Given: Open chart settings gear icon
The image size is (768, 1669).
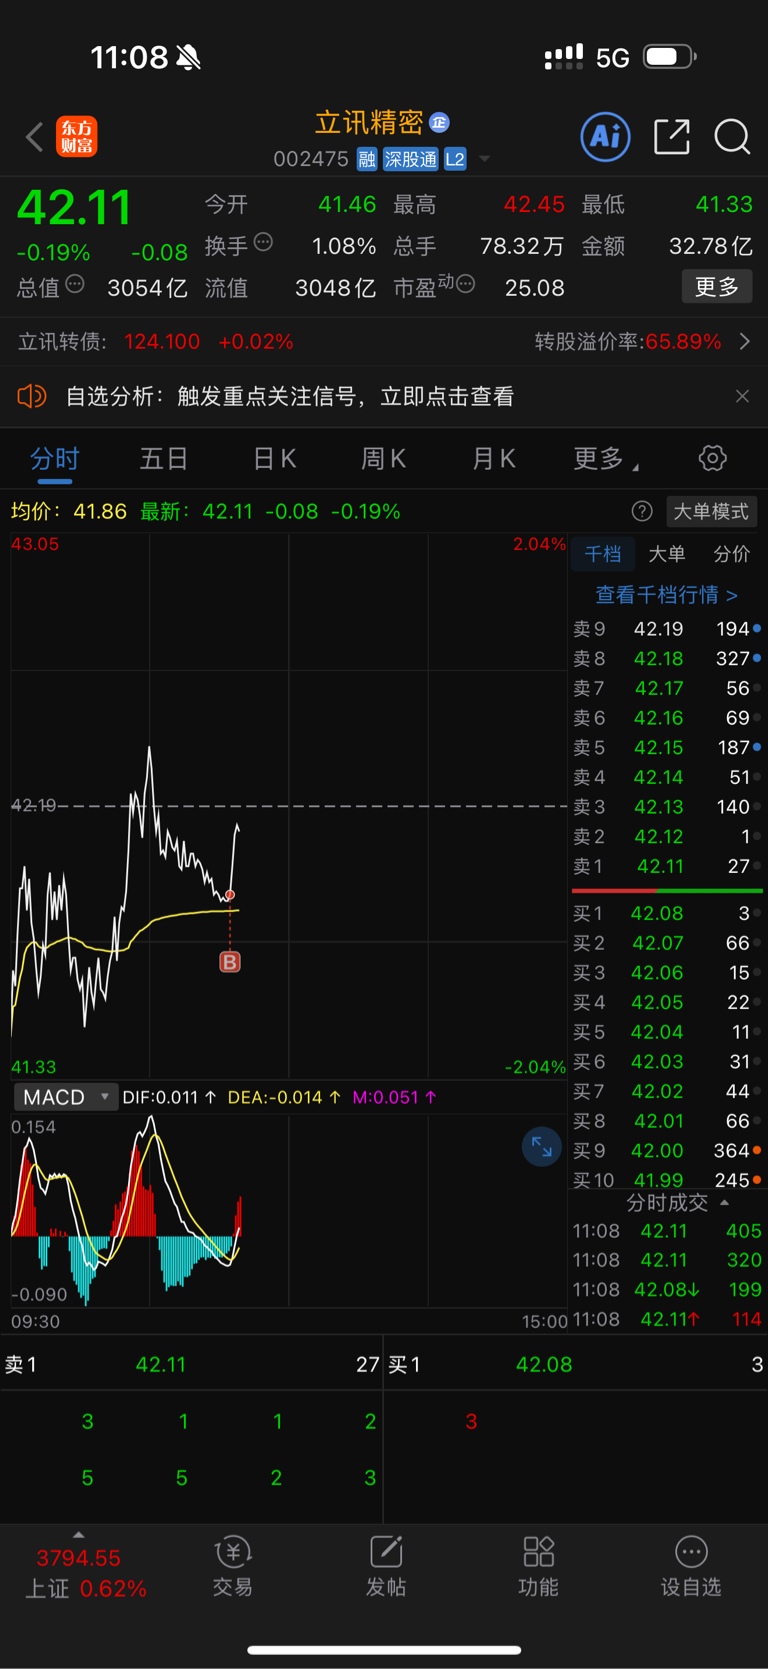Looking at the screenshot, I should pyautogui.click(x=712, y=459).
